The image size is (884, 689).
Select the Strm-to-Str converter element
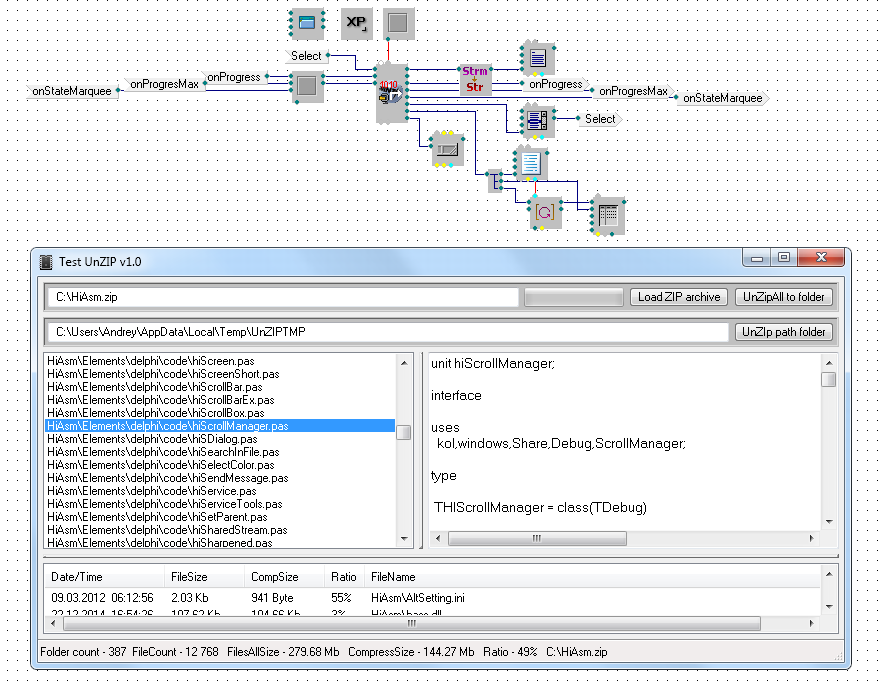[475, 79]
